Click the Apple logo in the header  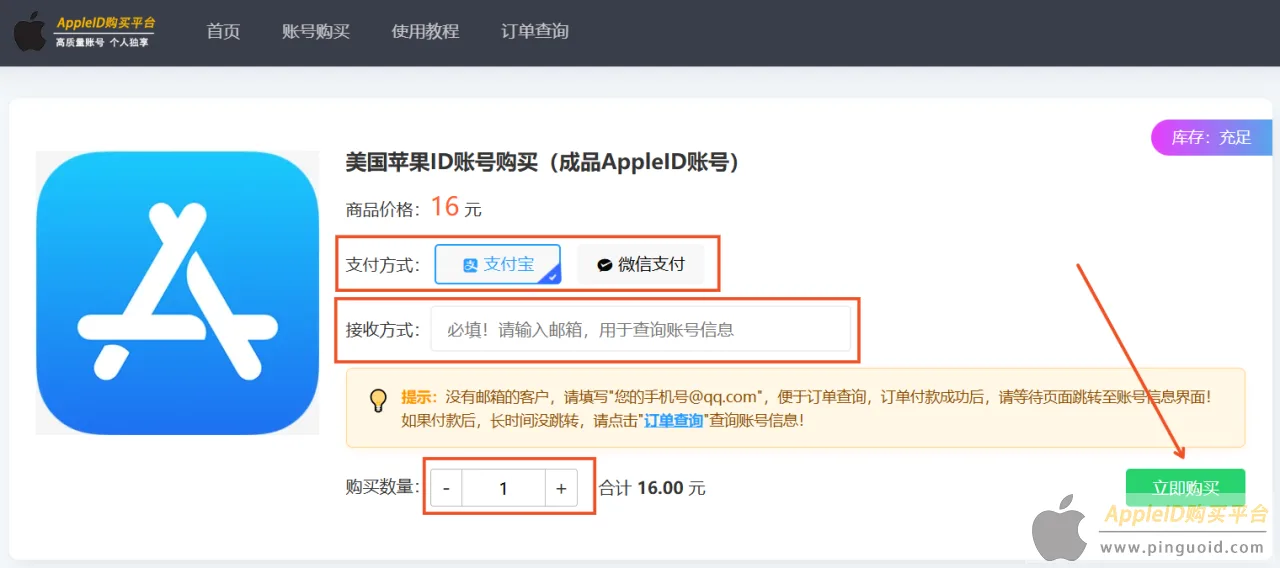[x=30, y=32]
